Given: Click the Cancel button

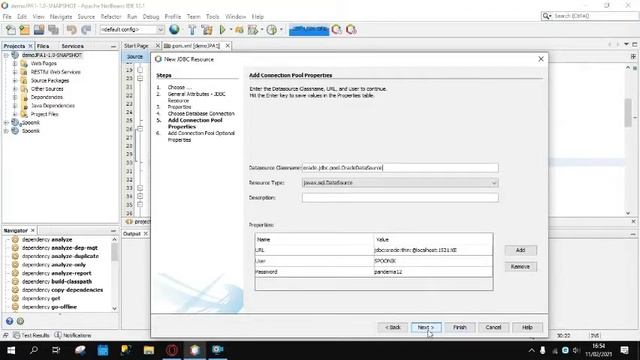Looking at the screenshot, I should [493, 327].
